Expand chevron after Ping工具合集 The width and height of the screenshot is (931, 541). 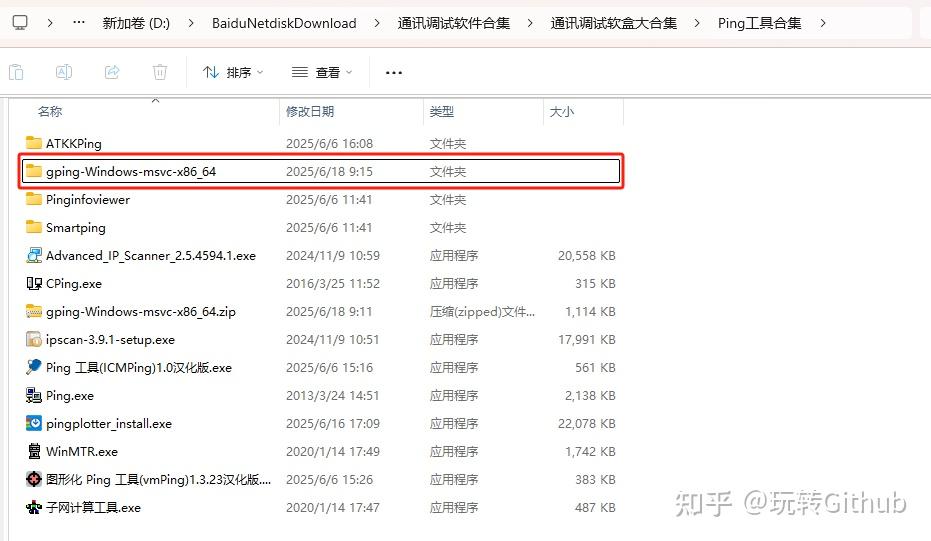pos(822,23)
